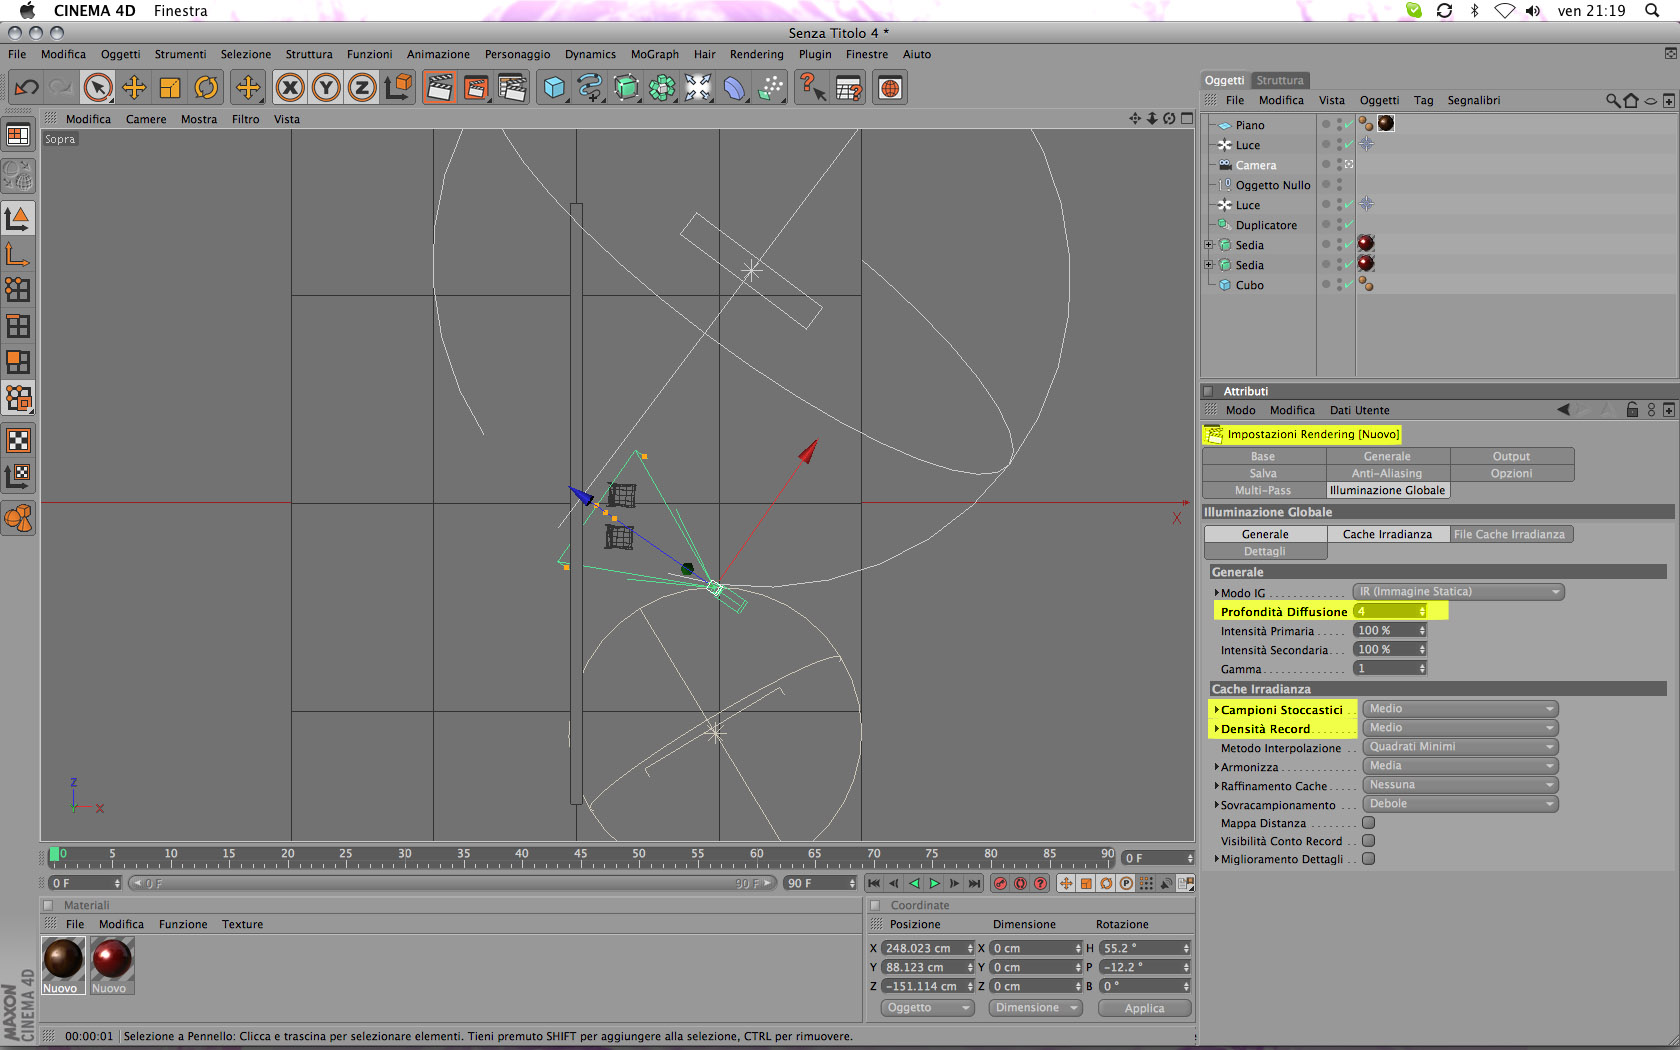
Task: Click the Profondità Diffusione value field
Action: point(1386,611)
